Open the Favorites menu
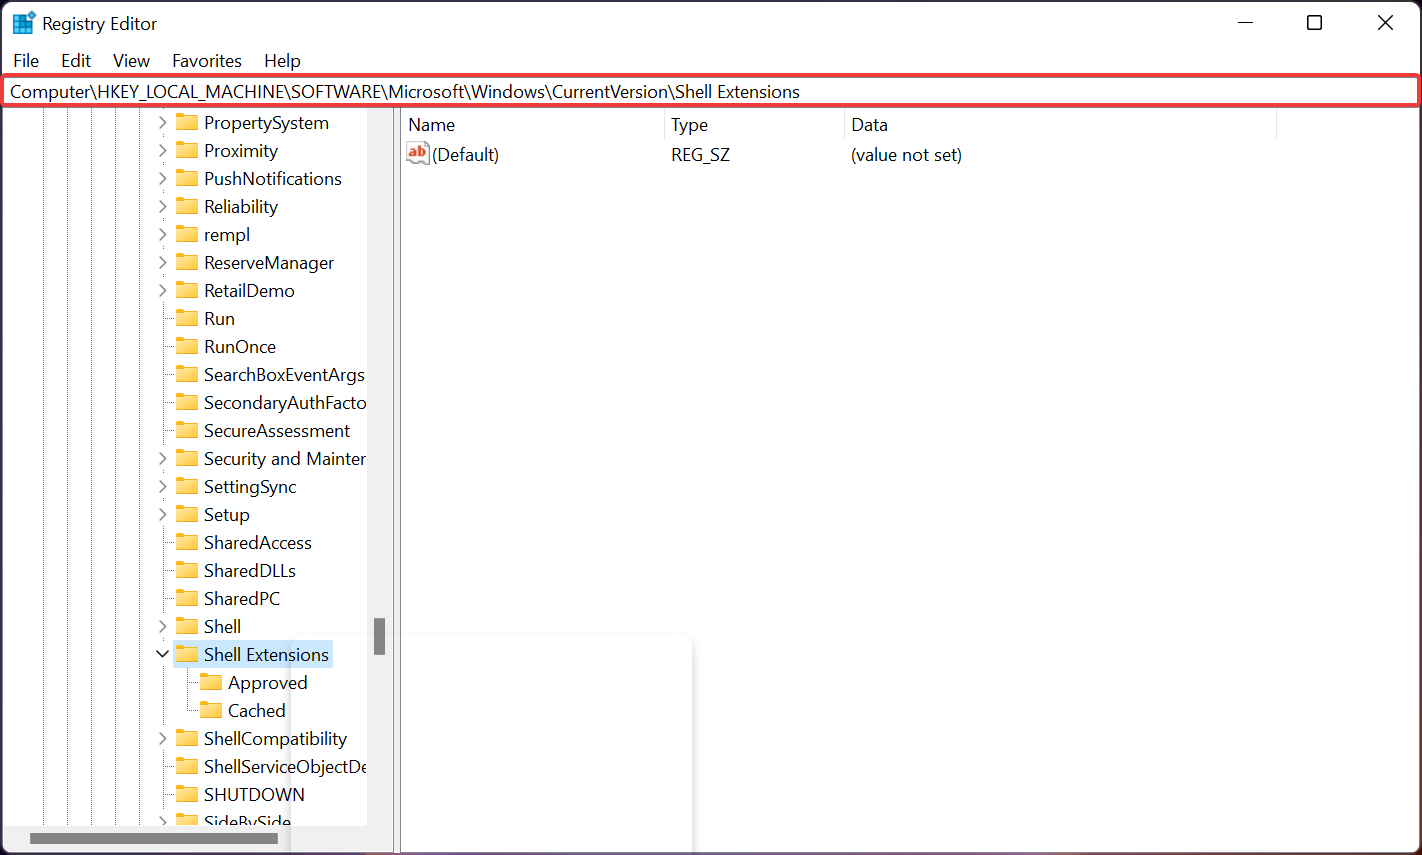Screen dimensions: 1422x855 point(207,61)
